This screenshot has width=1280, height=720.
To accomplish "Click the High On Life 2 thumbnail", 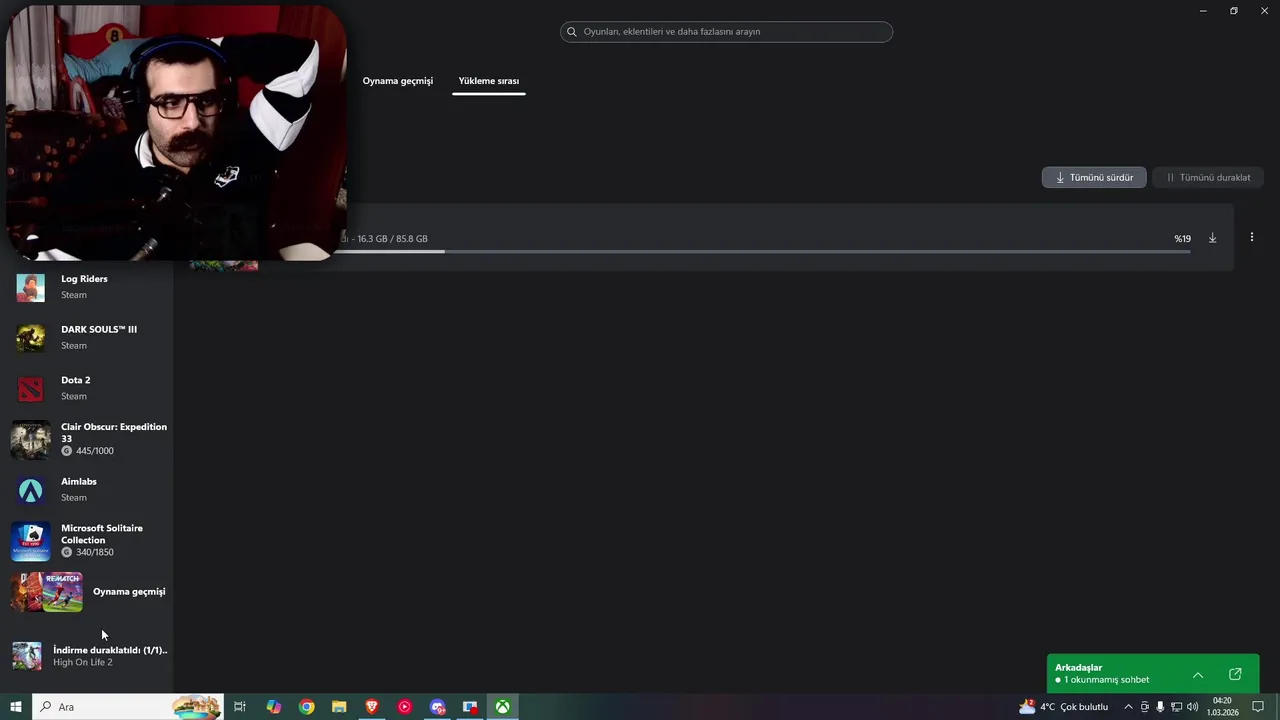I will pos(27,656).
